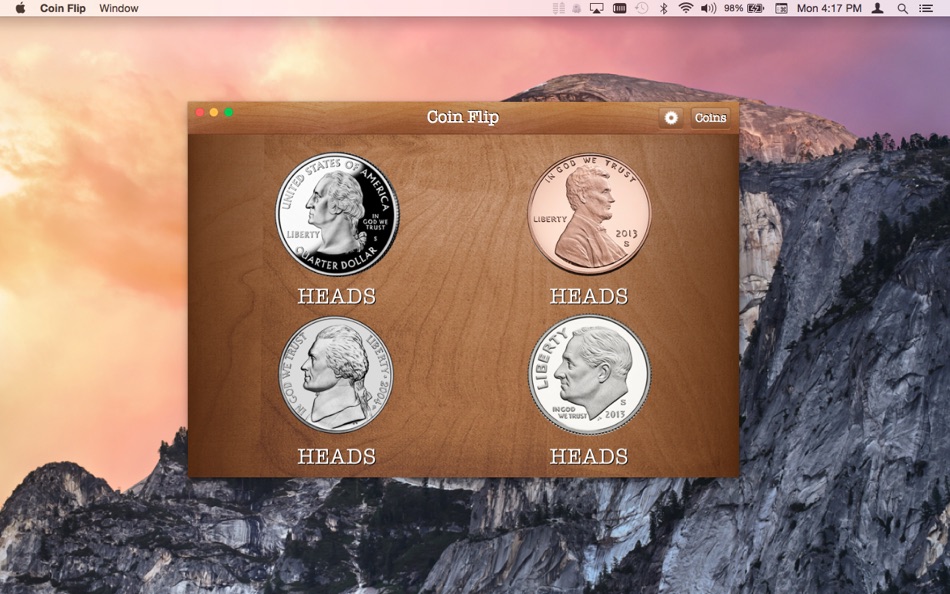Open the volume control icon
This screenshot has height=594, width=950.
(708, 8)
